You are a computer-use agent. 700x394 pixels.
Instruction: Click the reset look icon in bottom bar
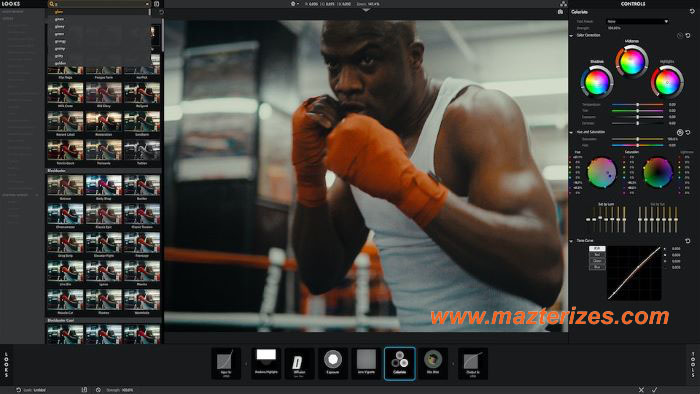tap(18, 390)
